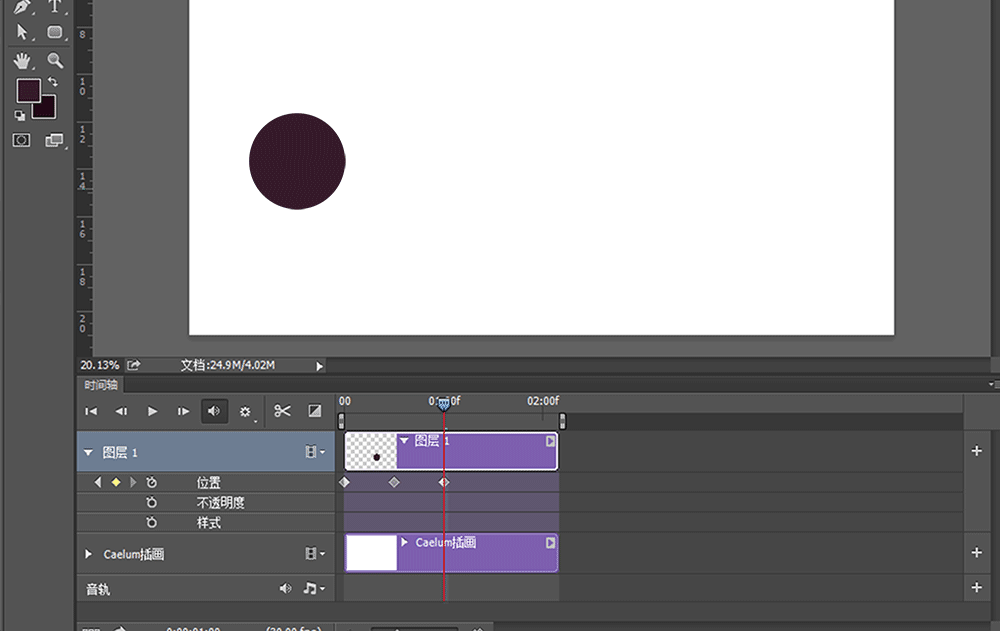Click the transition icon in timeline toolbar

[316, 410]
